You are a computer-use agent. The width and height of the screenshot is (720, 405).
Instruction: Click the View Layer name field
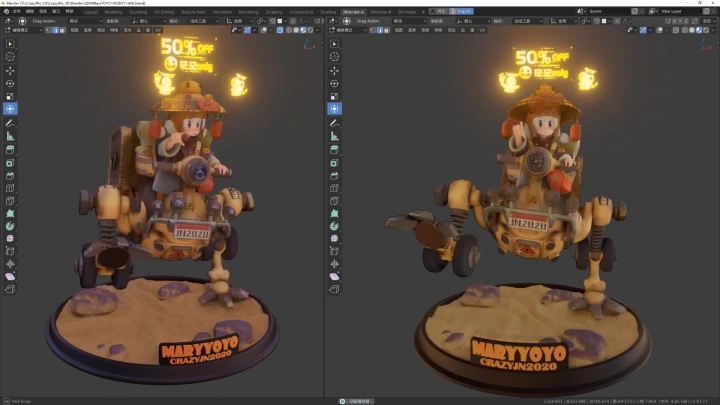pyautogui.click(x=681, y=11)
